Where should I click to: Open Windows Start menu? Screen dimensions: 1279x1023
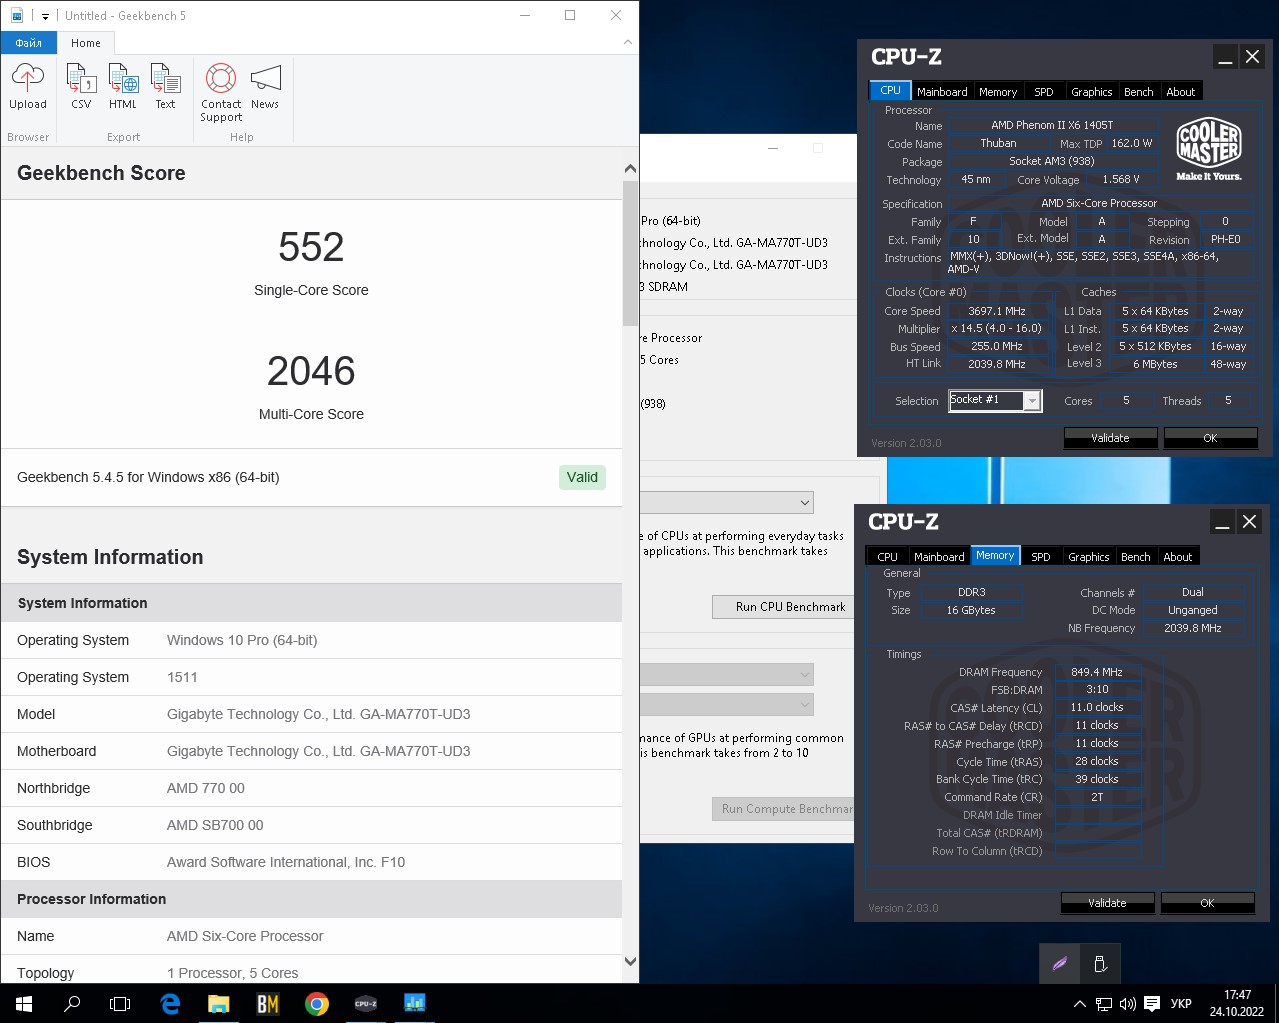[x=24, y=1003]
